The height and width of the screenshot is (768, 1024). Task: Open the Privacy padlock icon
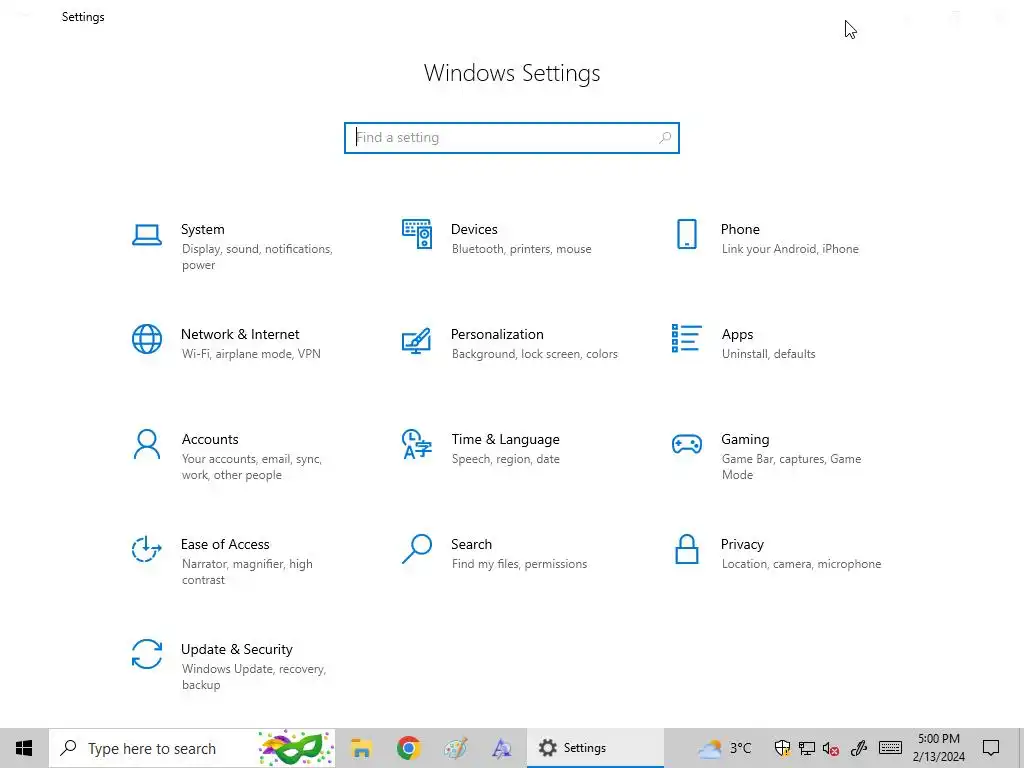686,549
